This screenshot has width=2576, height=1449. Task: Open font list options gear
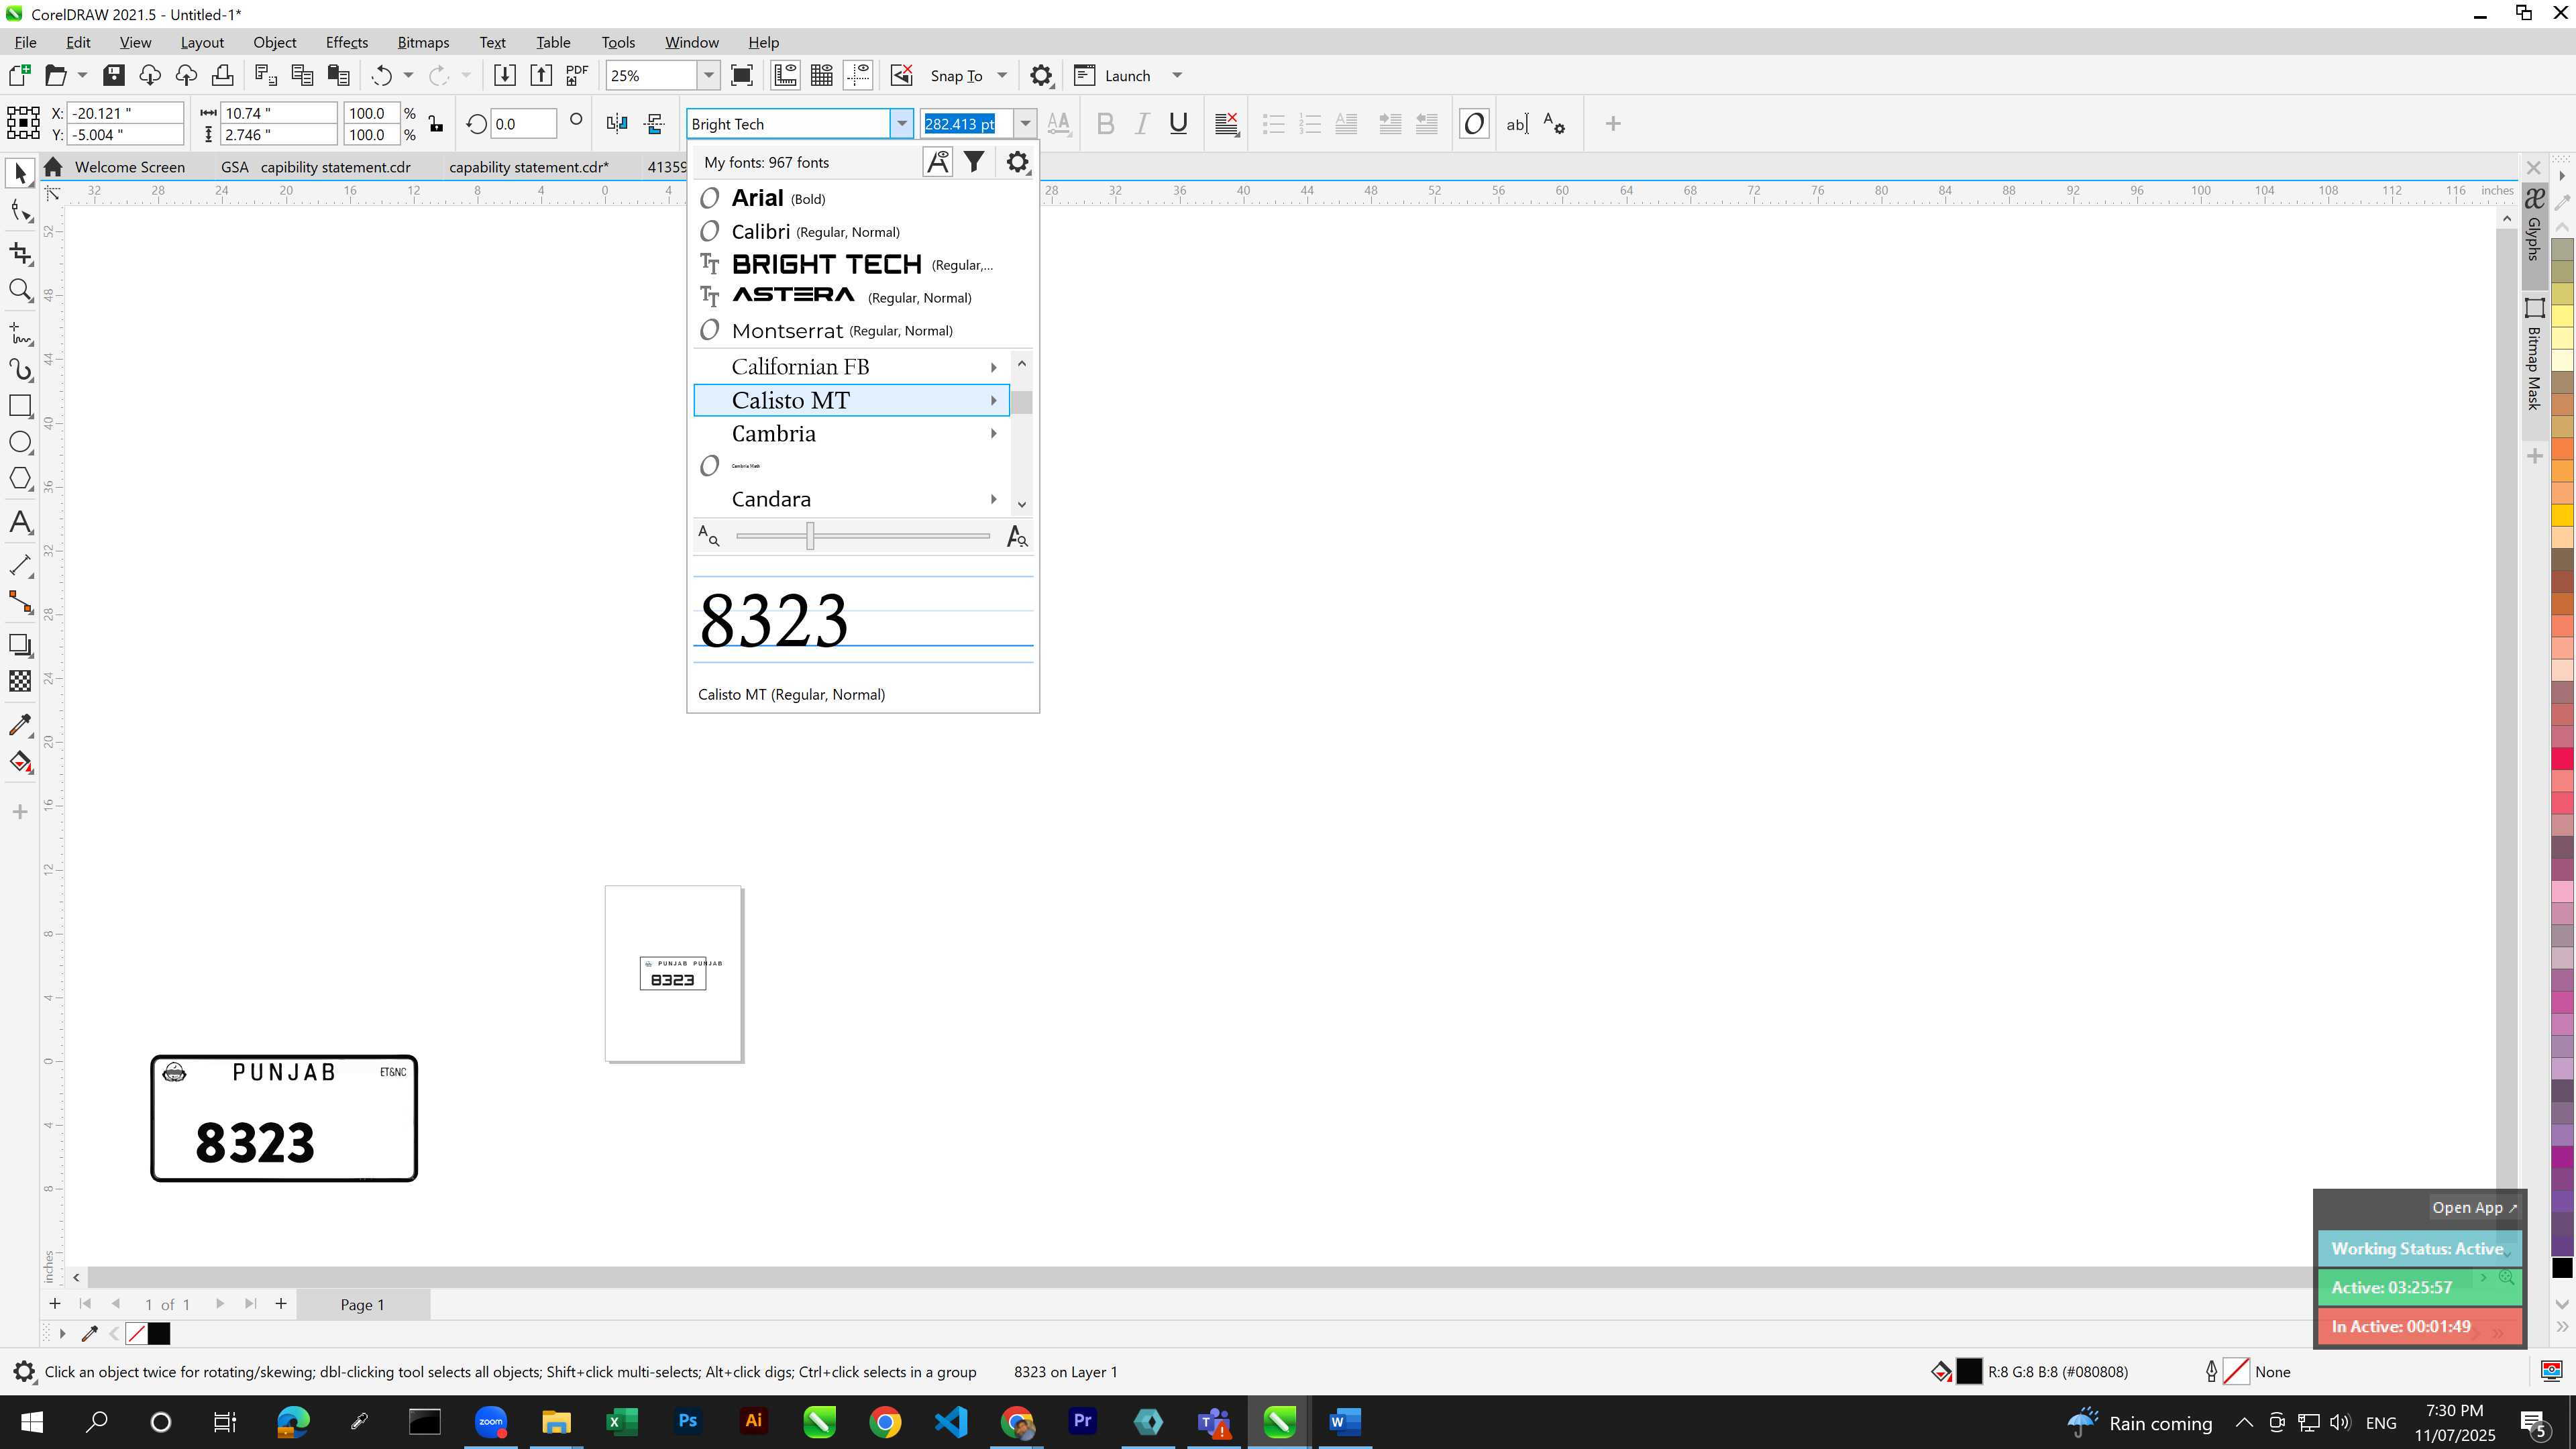1017,162
